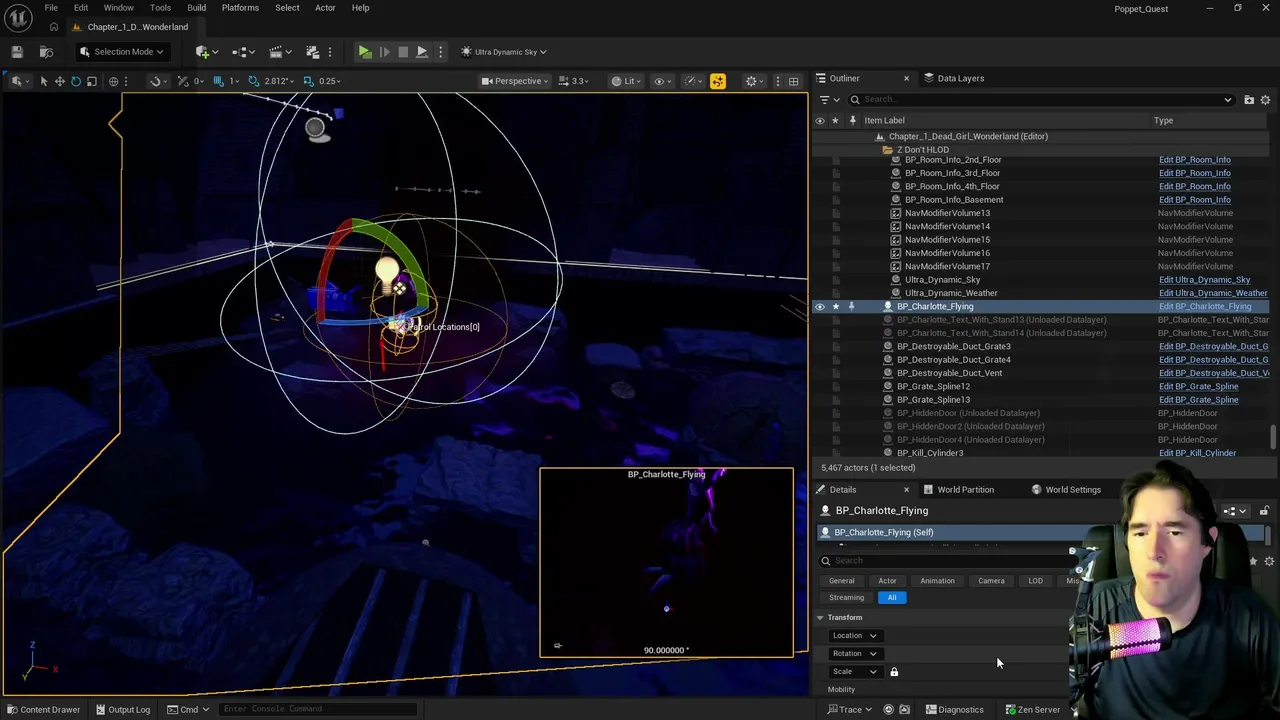1280x720 pixels.
Task: Select NavModifierVolume15 in the Outliner
Action: click(x=947, y=240)
